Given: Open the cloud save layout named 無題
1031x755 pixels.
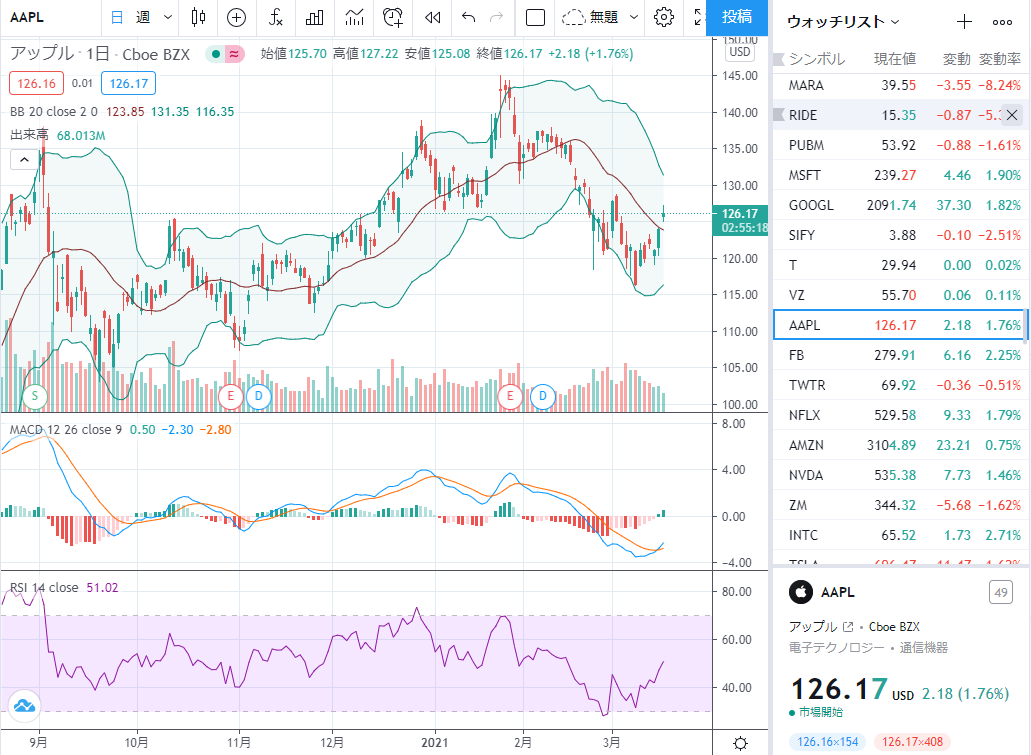Looking at the screenshot, I should [590, 17].
